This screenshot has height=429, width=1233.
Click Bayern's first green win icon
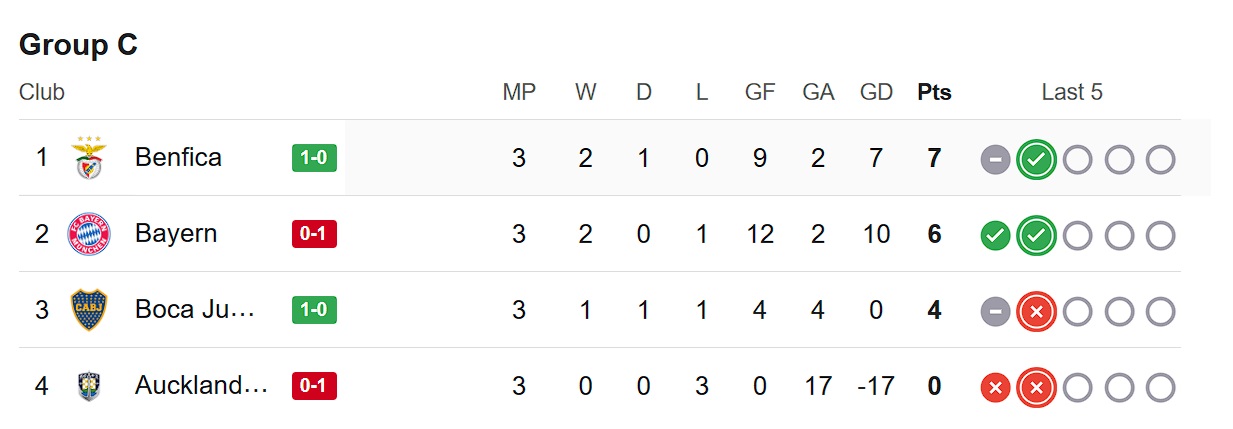tap(995, 235)
